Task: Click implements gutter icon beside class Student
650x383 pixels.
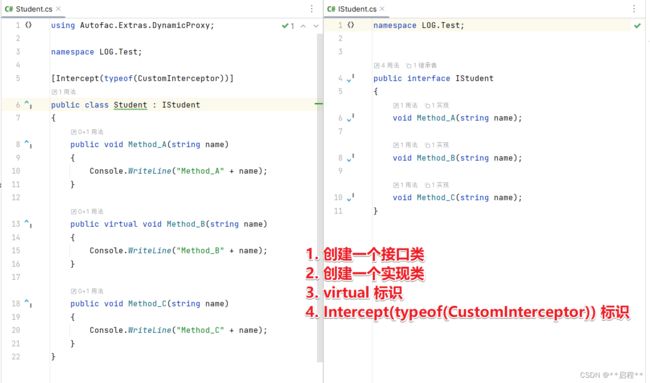Action: click(28, 104)
